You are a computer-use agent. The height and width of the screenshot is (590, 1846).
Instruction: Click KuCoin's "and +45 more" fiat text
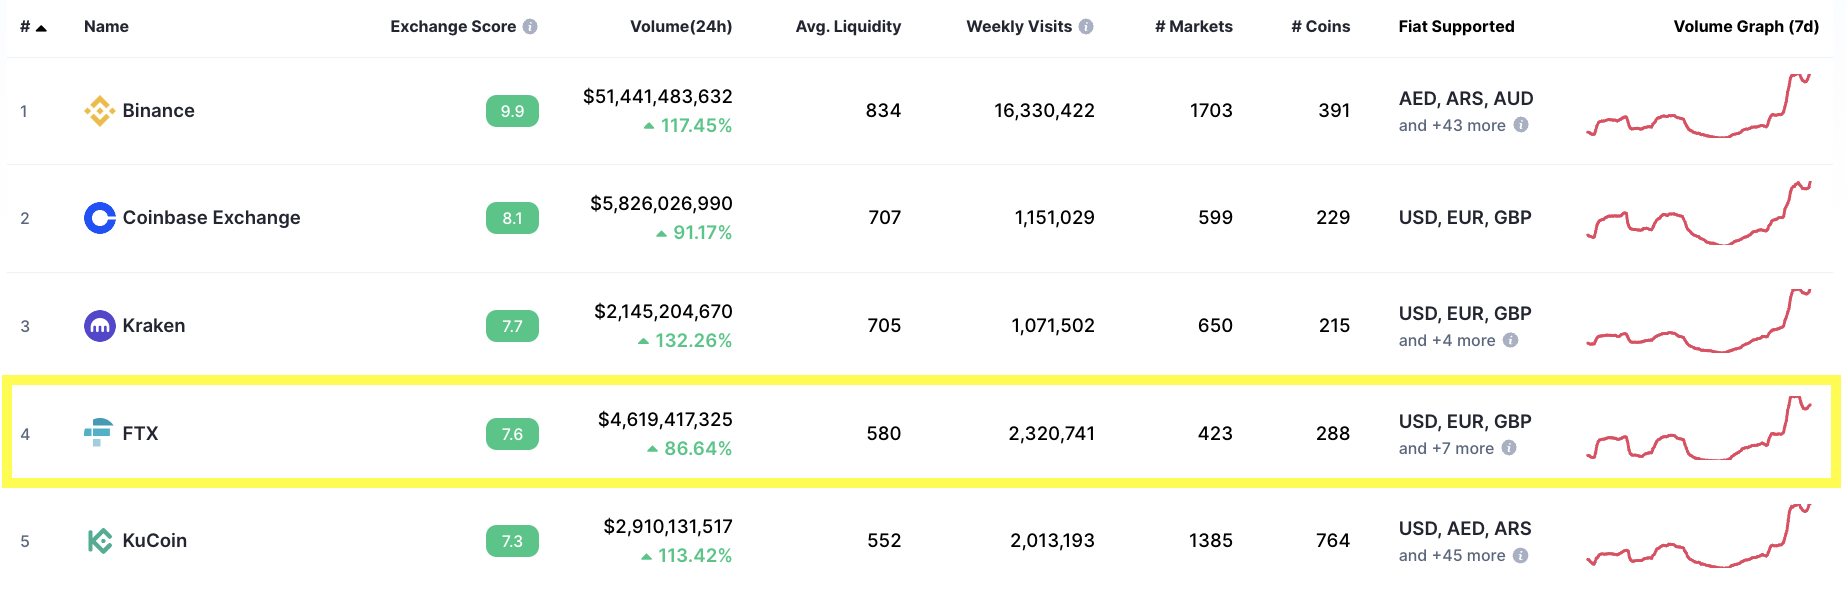click(1452, 555)
